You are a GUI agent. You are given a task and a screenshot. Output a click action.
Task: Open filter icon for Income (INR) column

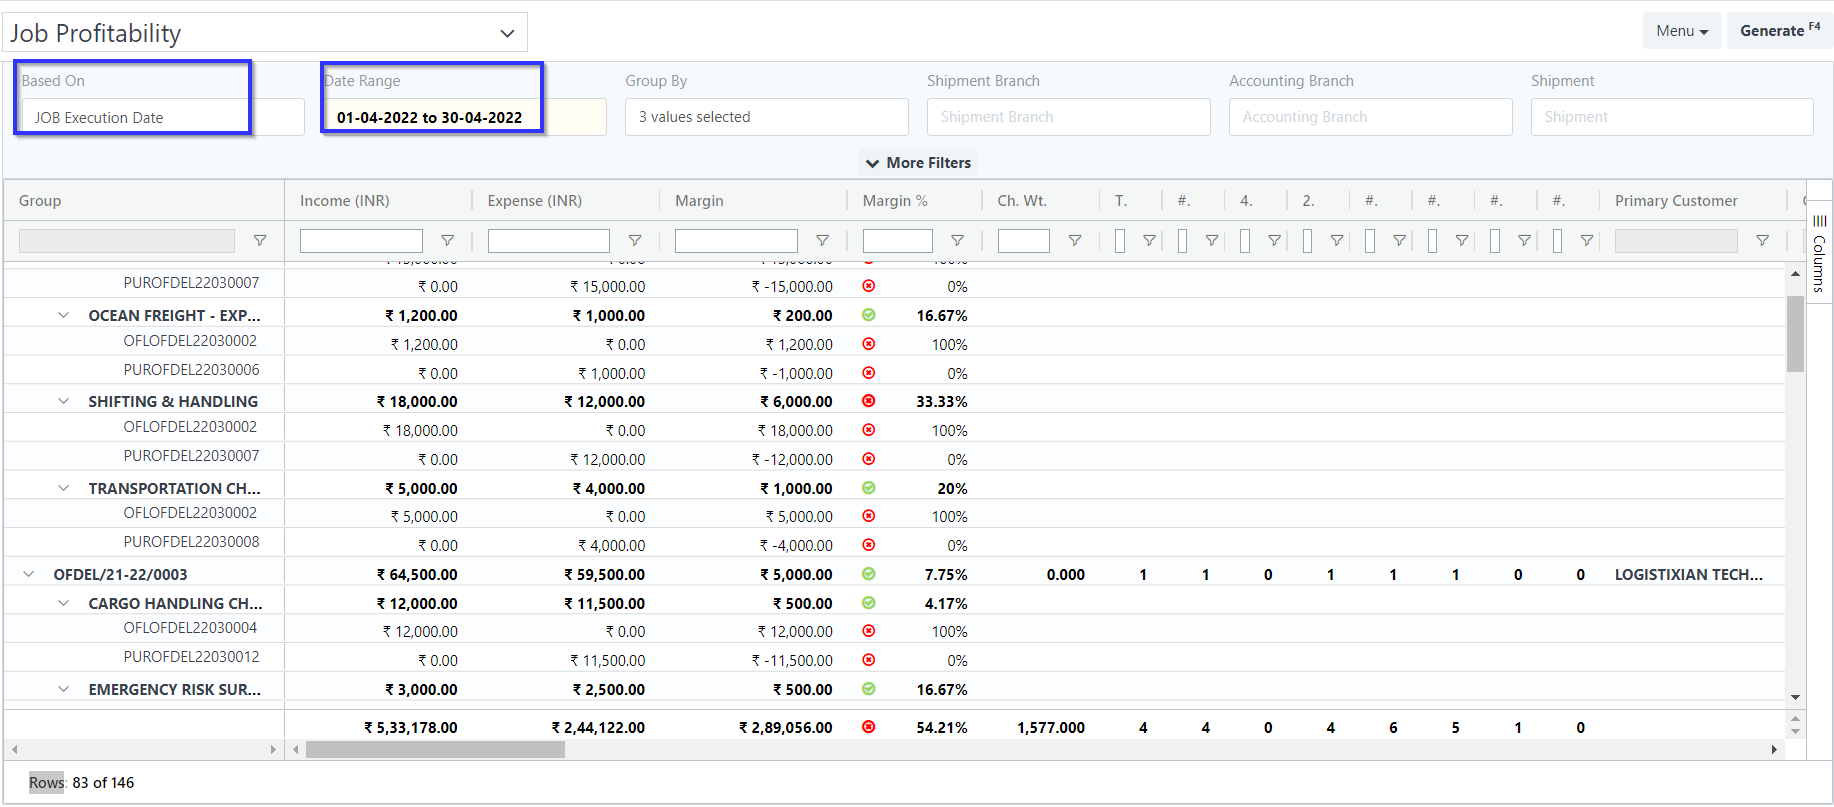click(x=448, y=241)
